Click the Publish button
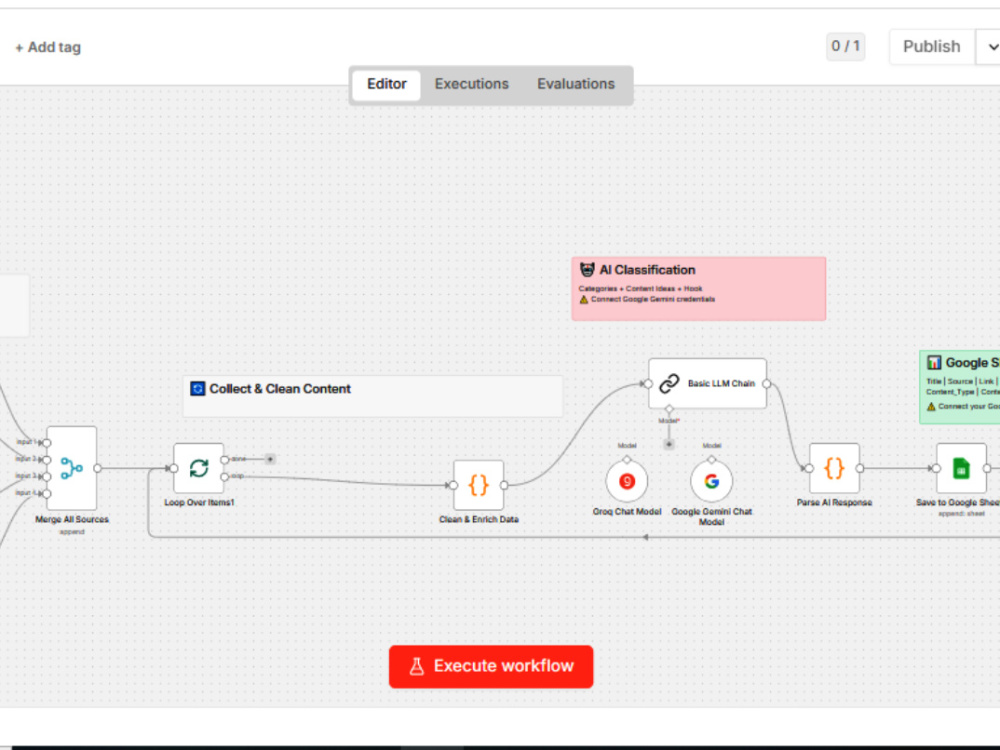This screenshot has width=1000, height=750. coord(932,47)
